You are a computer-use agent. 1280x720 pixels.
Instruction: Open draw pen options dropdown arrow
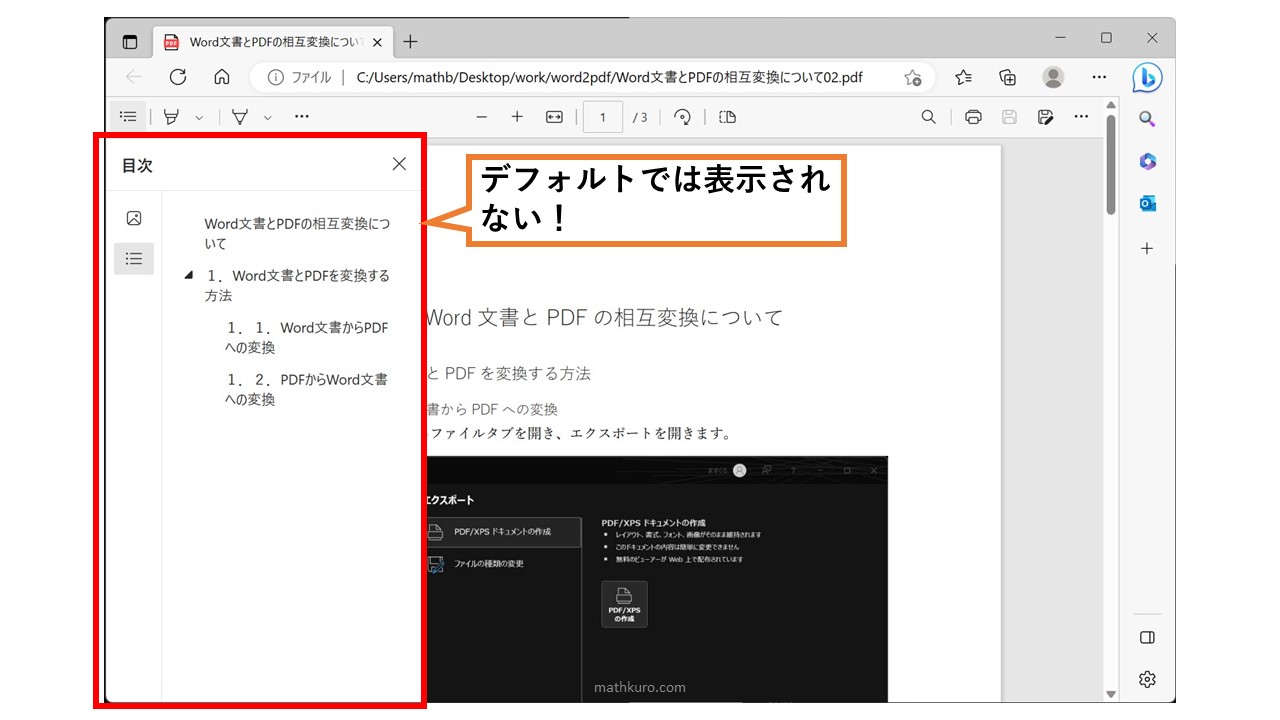(x=267, y=117)
